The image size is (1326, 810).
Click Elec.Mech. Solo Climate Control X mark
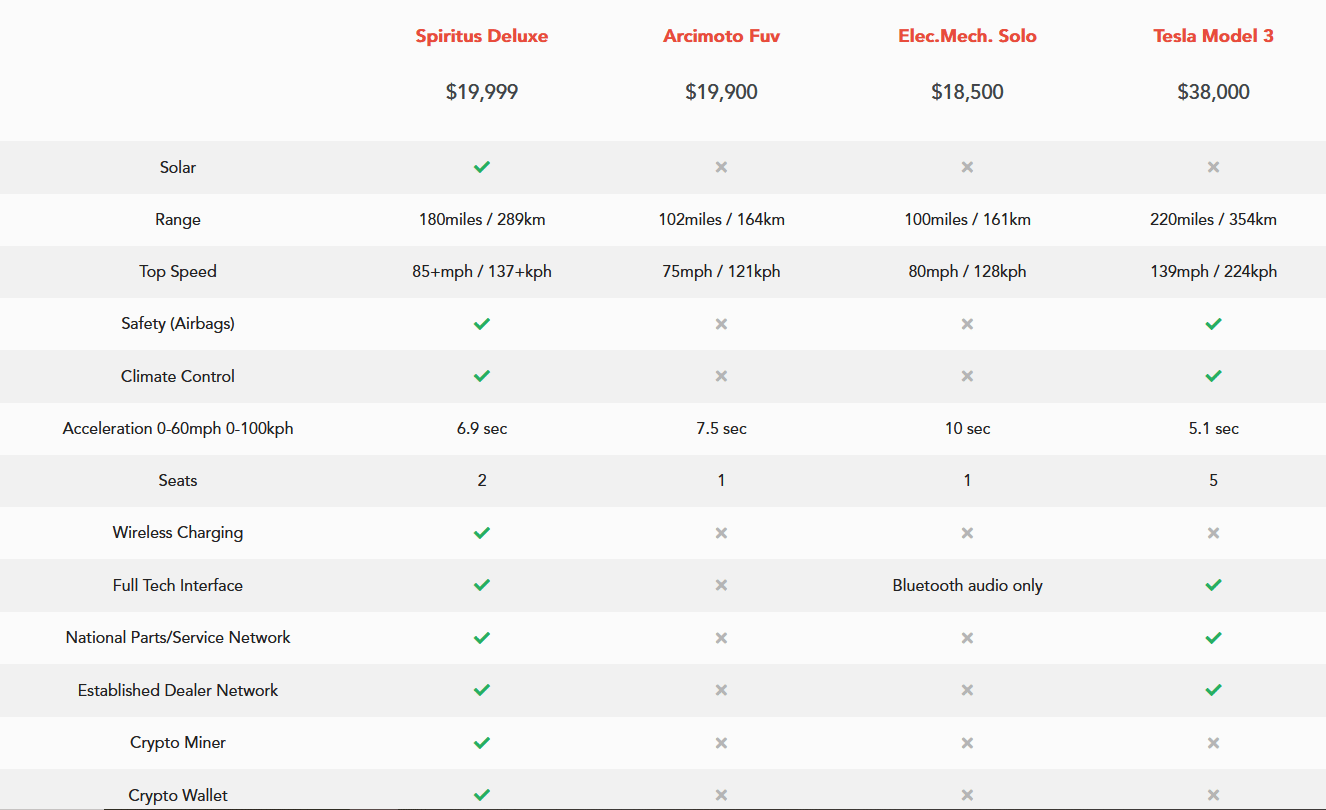[967, 376]
